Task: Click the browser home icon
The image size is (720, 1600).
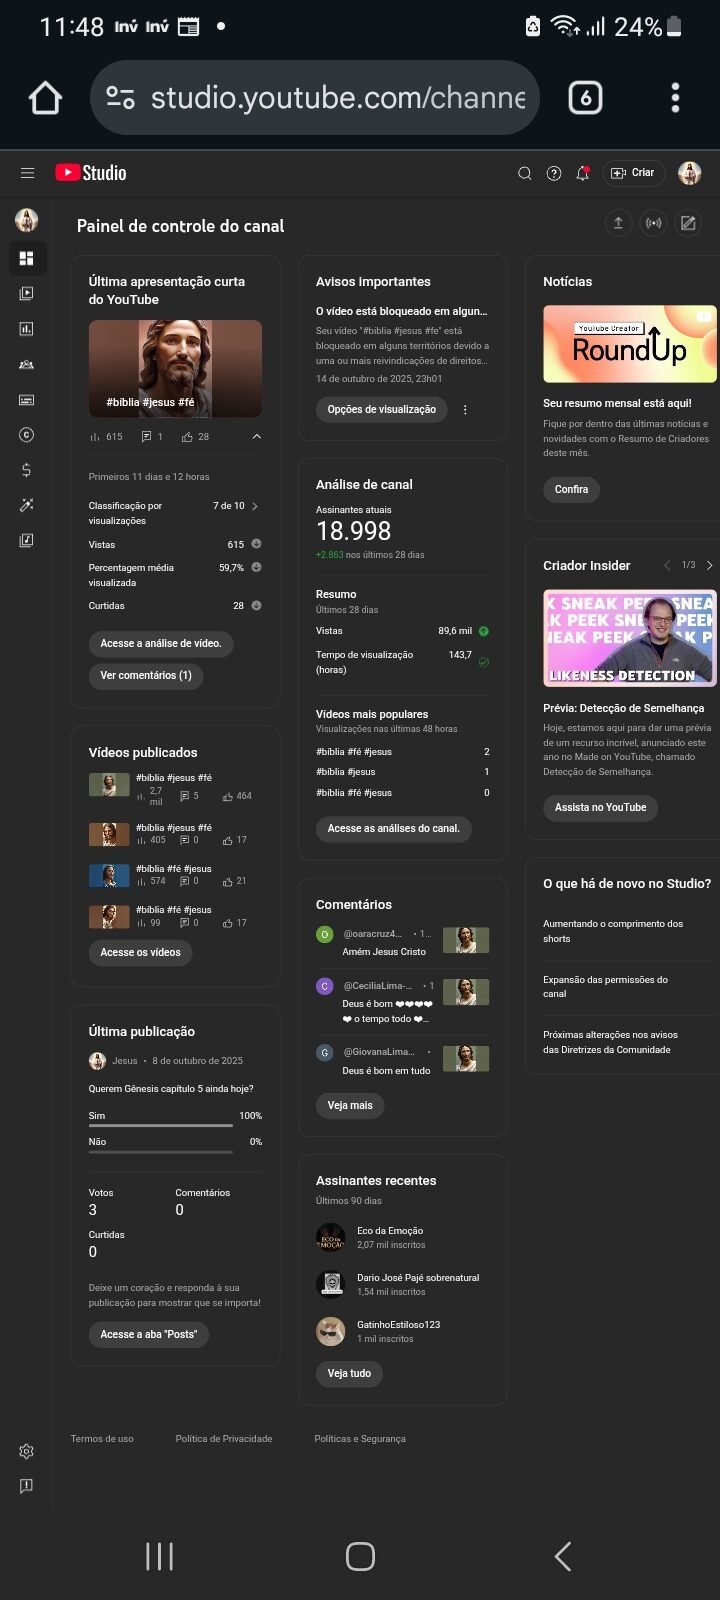Action: click(x=45, y=98)
